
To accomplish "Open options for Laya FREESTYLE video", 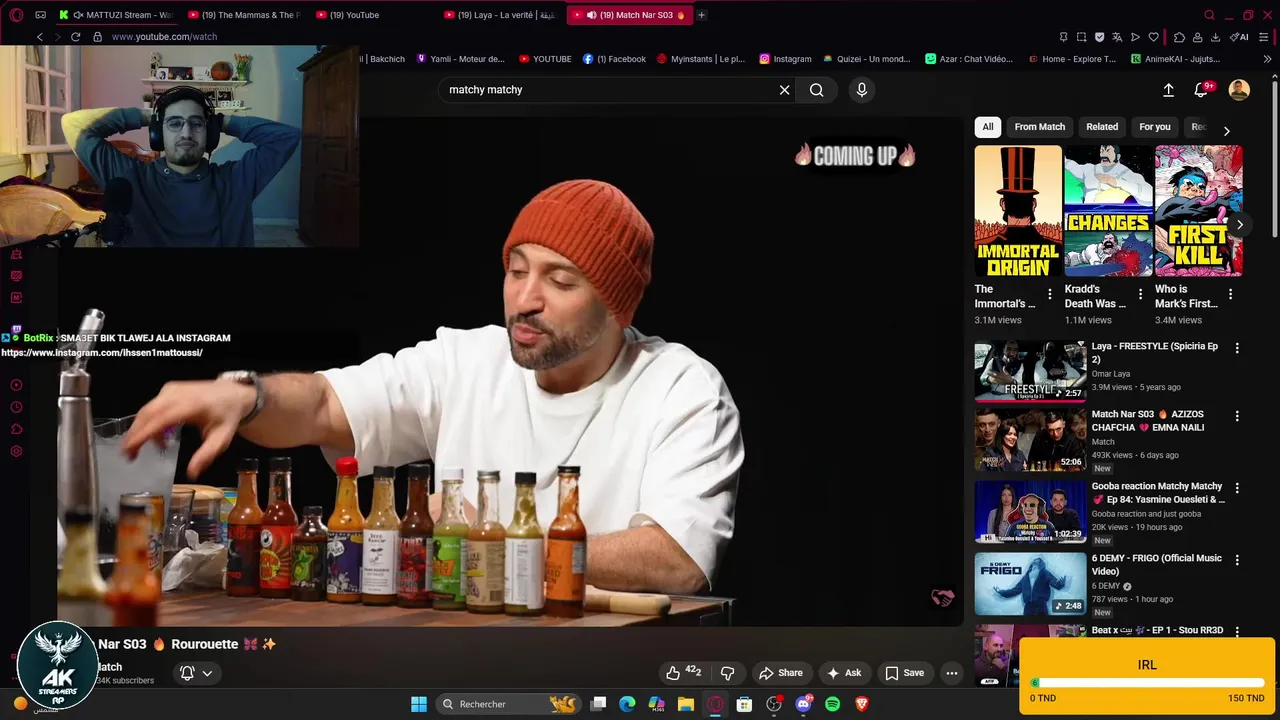I will 1237,348.
